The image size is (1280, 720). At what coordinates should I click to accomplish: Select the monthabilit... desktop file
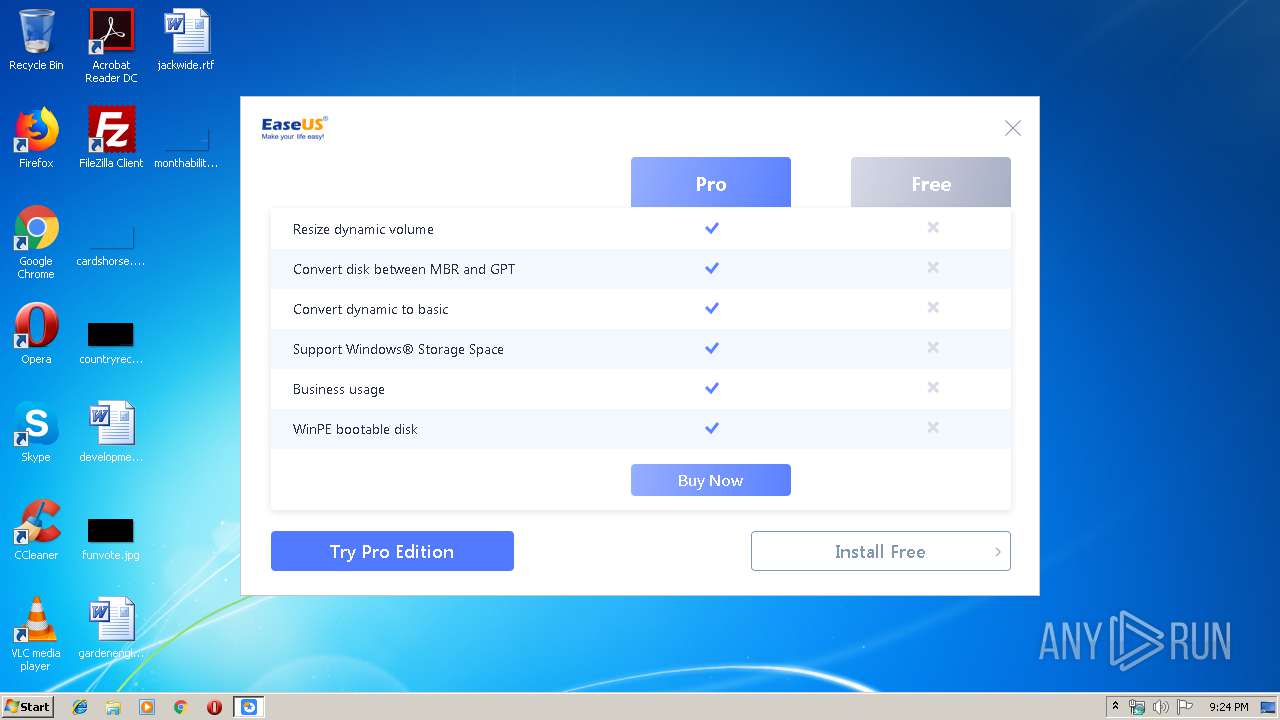186,145
